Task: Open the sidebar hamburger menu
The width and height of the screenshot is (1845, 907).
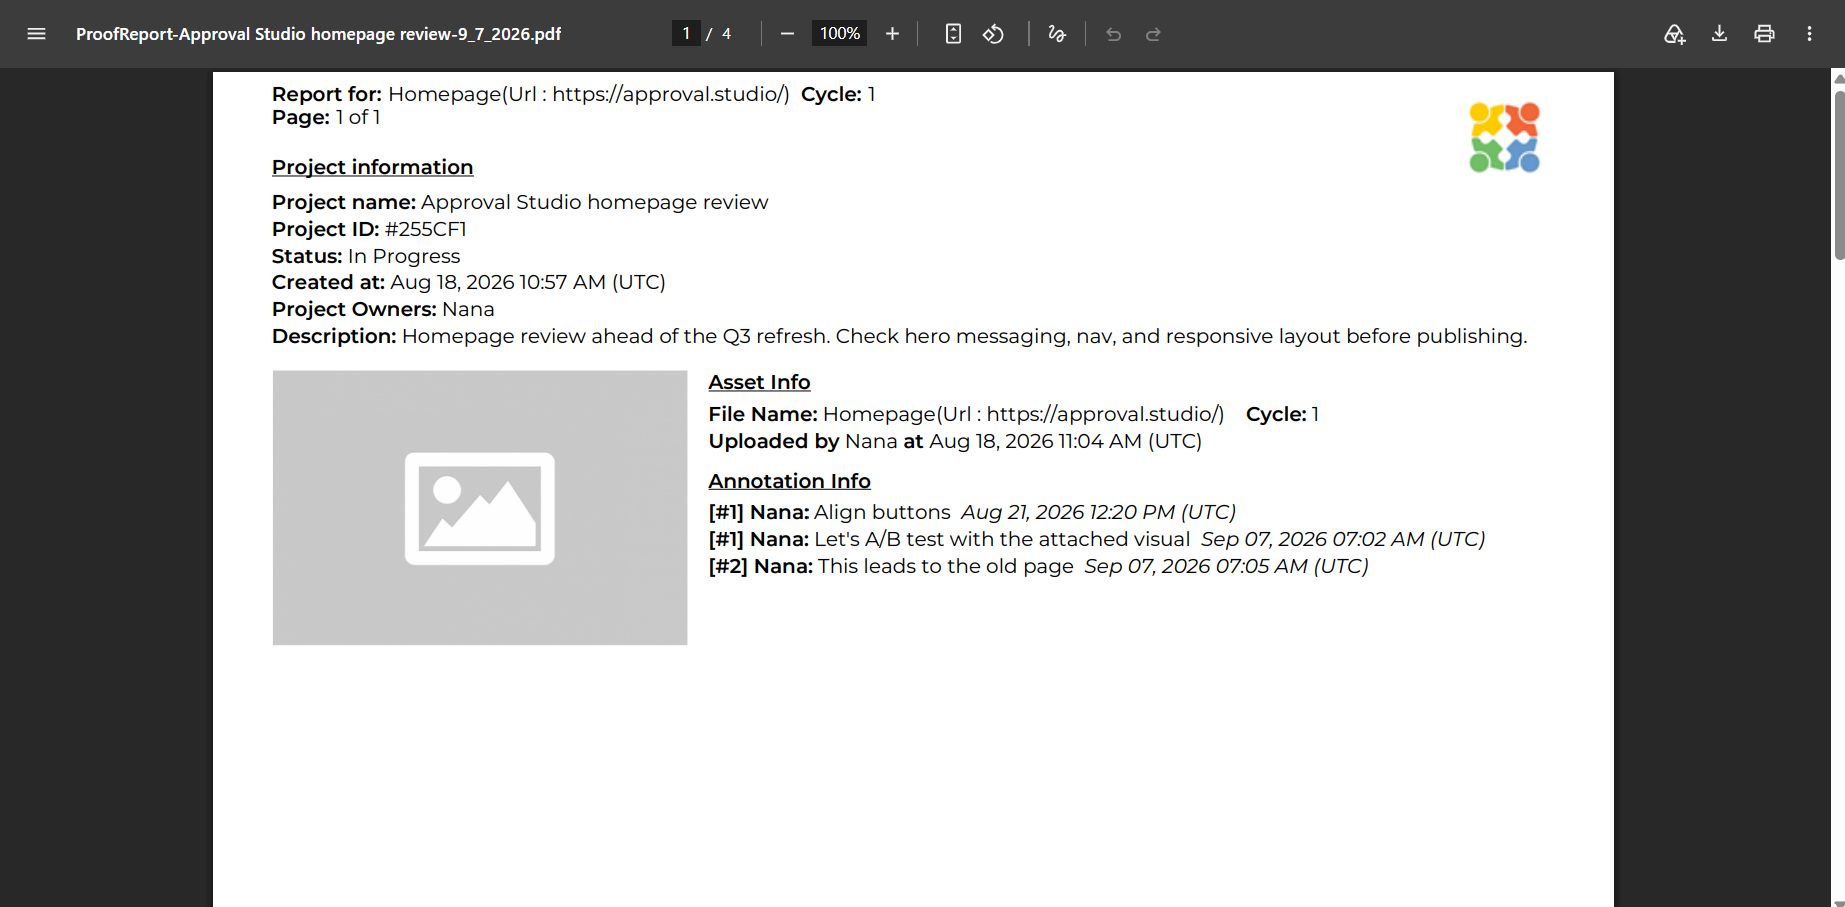Action: point(37,34)
